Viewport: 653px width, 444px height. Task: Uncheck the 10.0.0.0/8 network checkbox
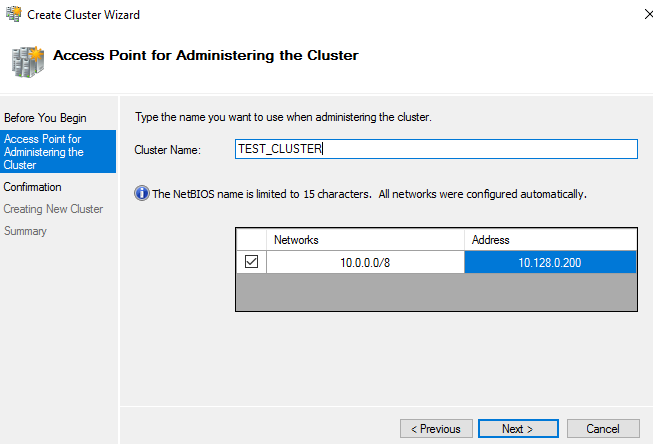(251, 262)
